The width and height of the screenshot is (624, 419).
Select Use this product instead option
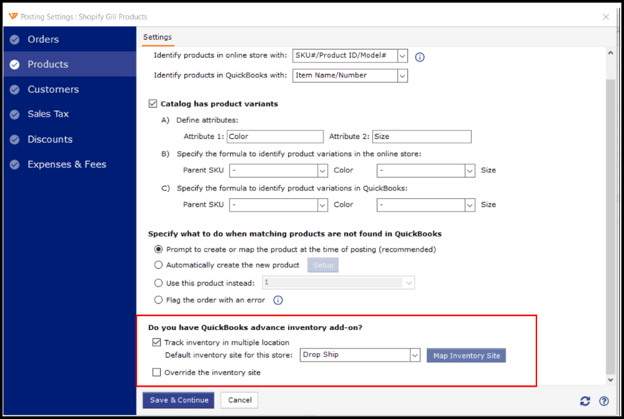[158, 283]
